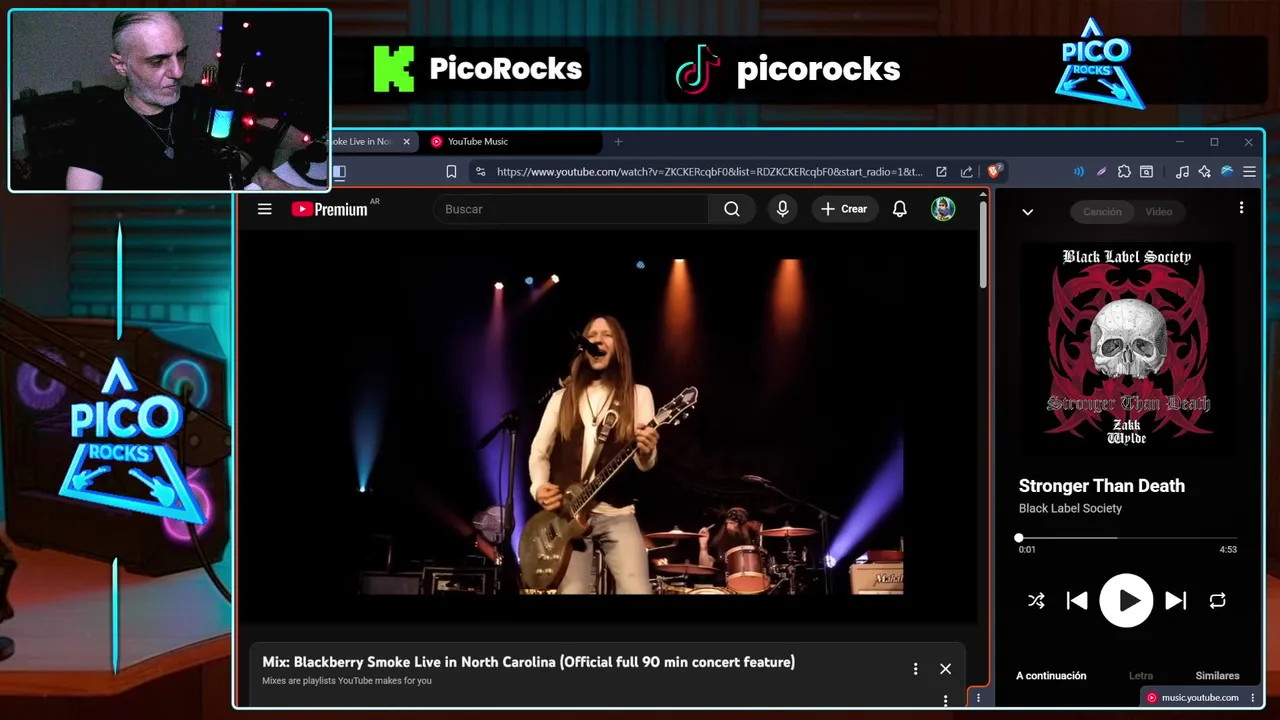Toggle shuffle in the music player
The width and height of the screenshot is (1280, 720).
(x=1036, y=601)
